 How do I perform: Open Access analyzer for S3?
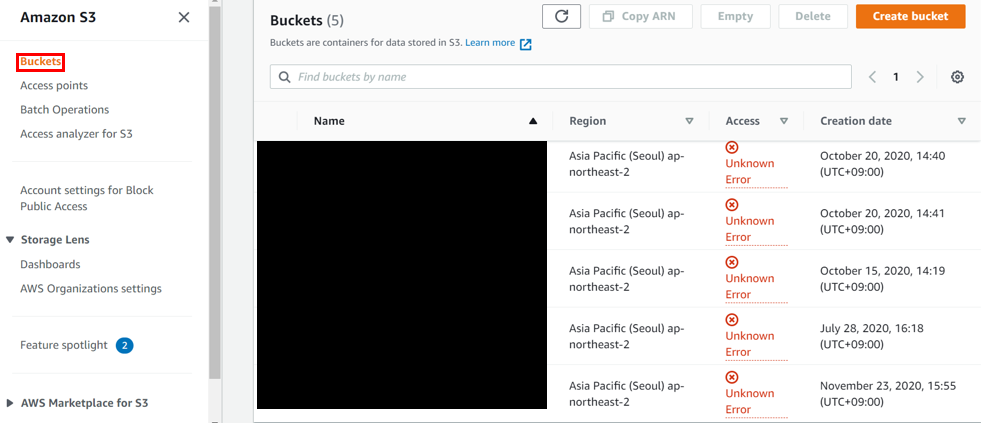point(76,134)
